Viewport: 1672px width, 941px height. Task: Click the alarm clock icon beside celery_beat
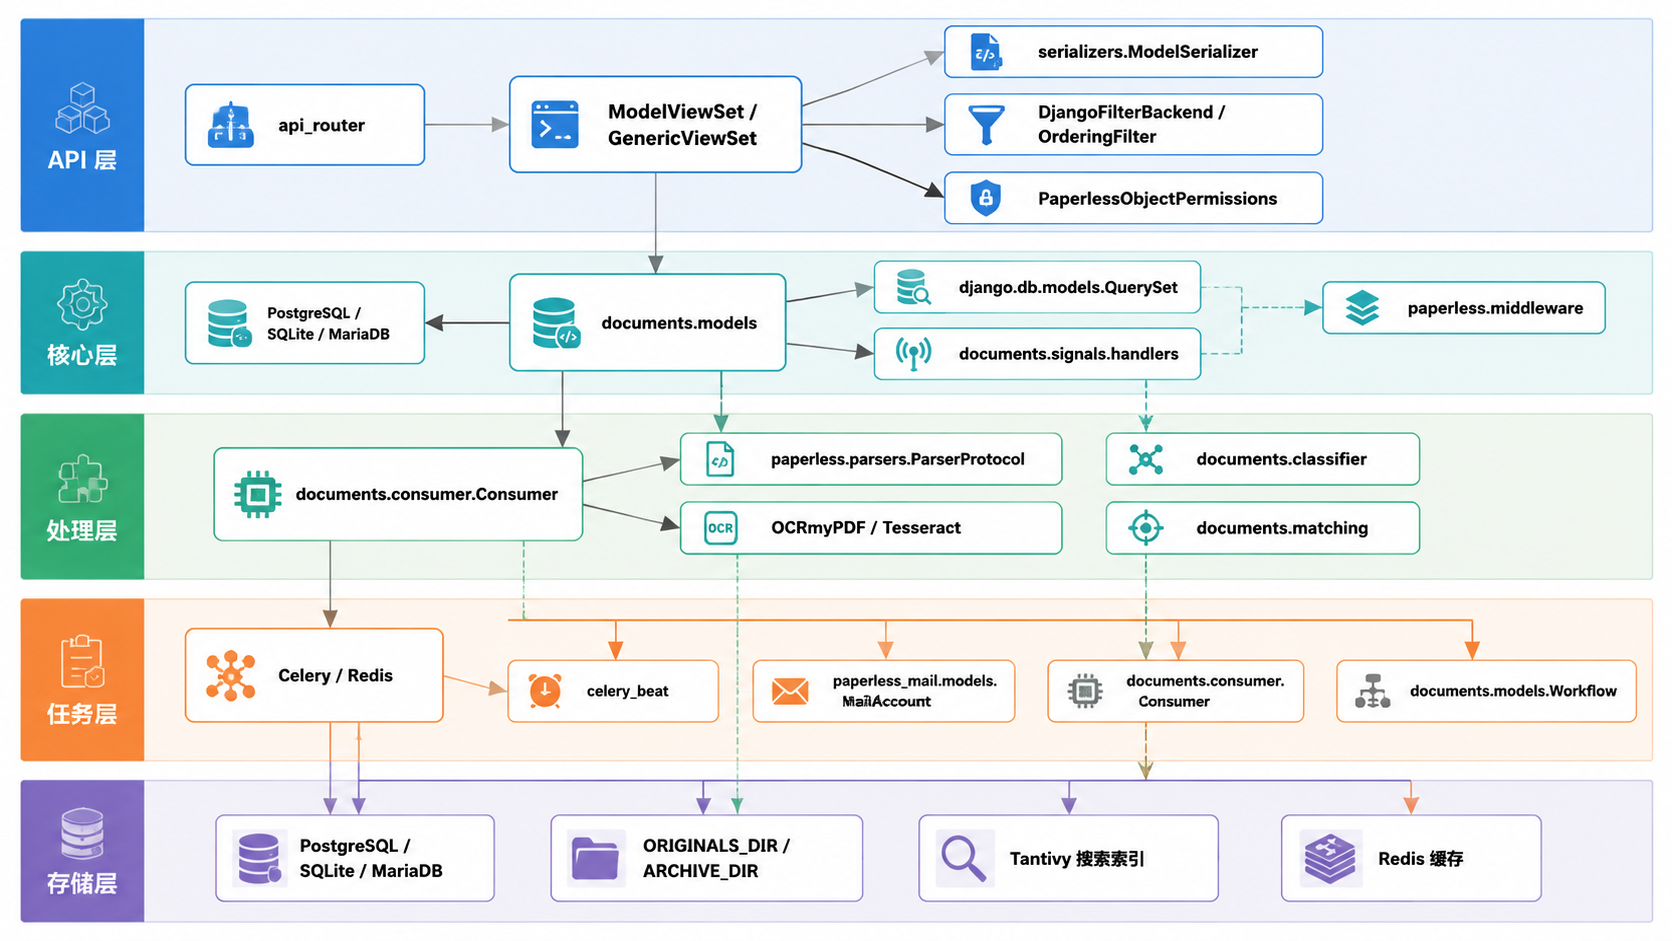[x=545, y=691]
